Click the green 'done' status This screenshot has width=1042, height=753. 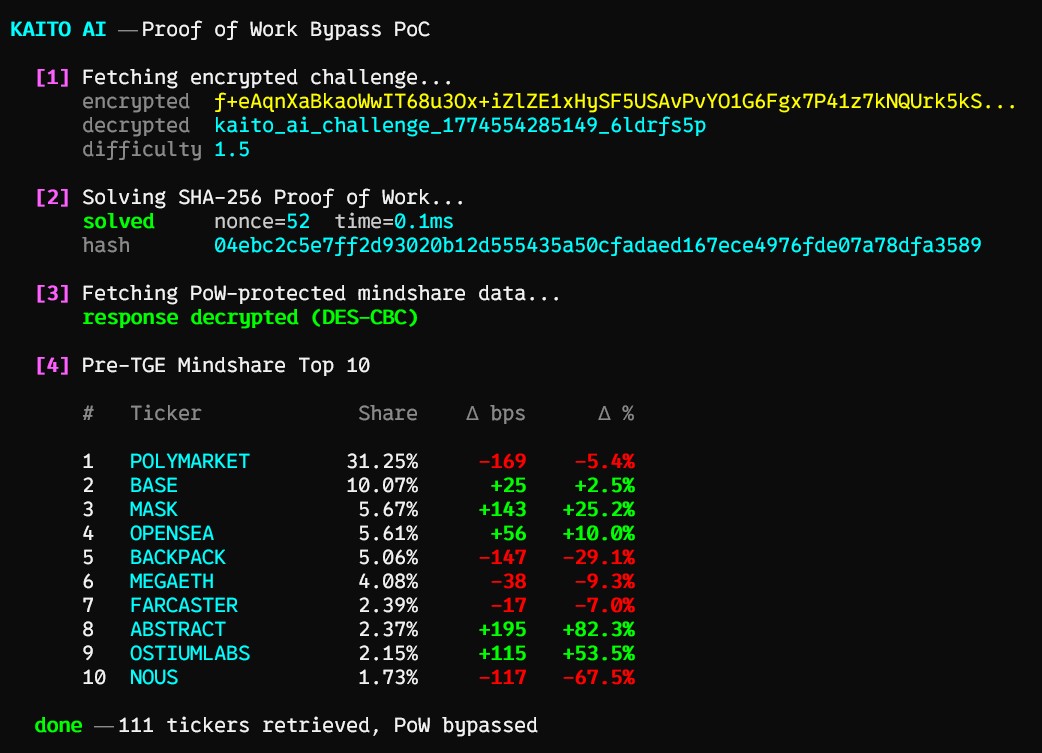[x=58, y=725]
